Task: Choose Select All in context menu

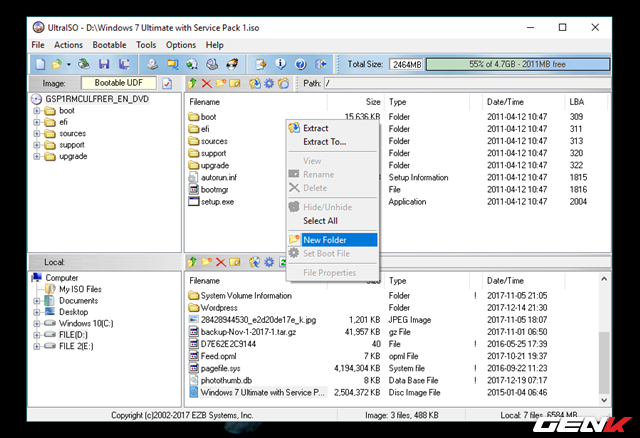Action: click(x=333, y=221)
